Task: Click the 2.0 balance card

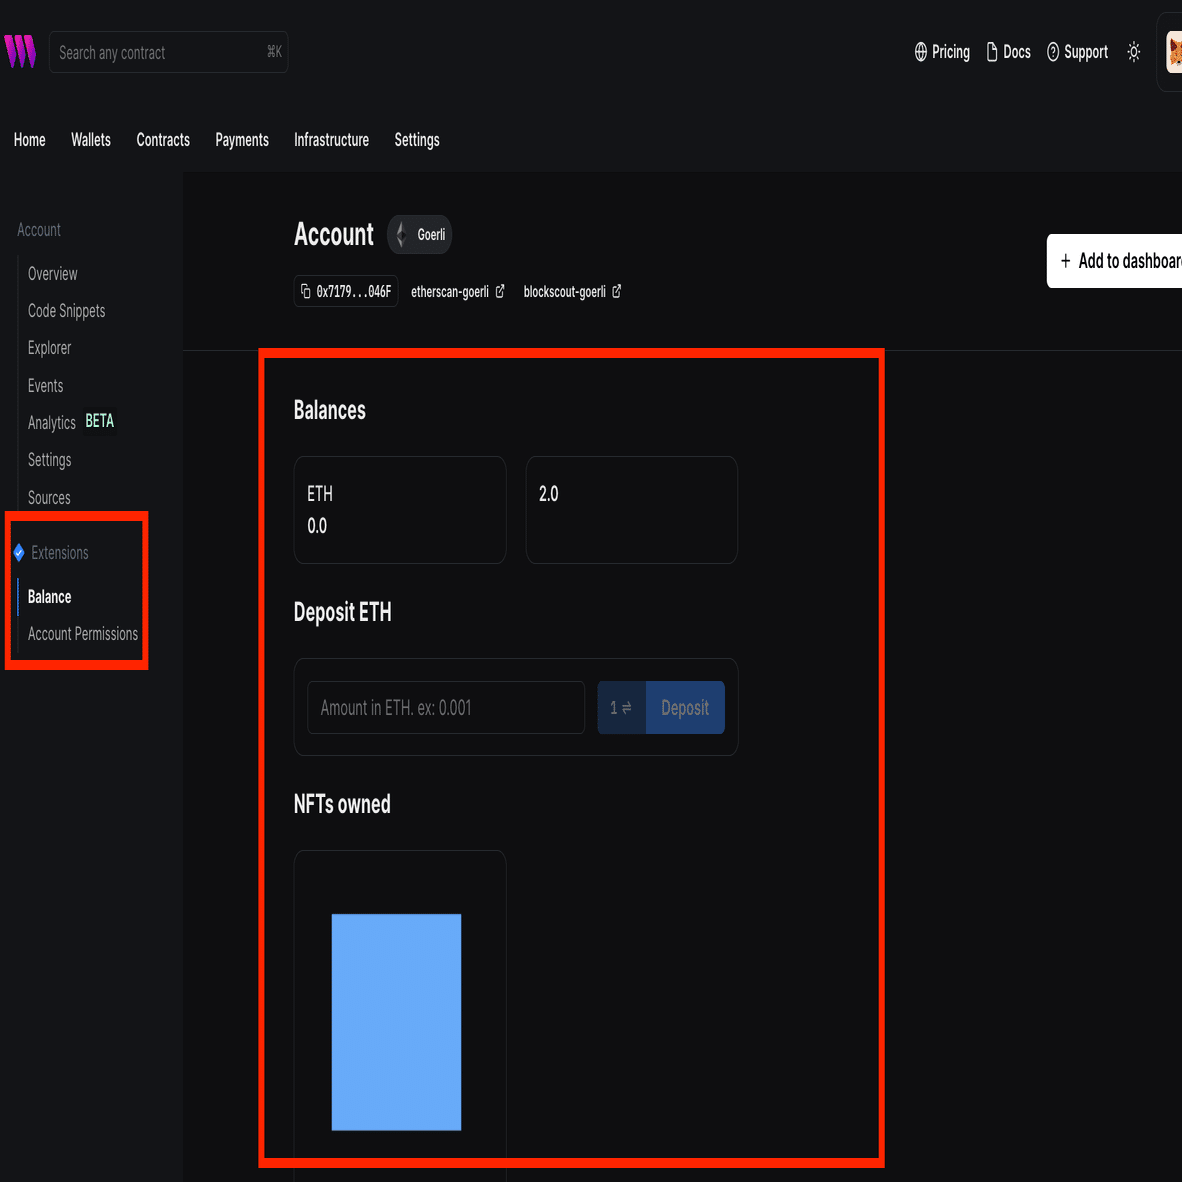Action: pos(632,510)
